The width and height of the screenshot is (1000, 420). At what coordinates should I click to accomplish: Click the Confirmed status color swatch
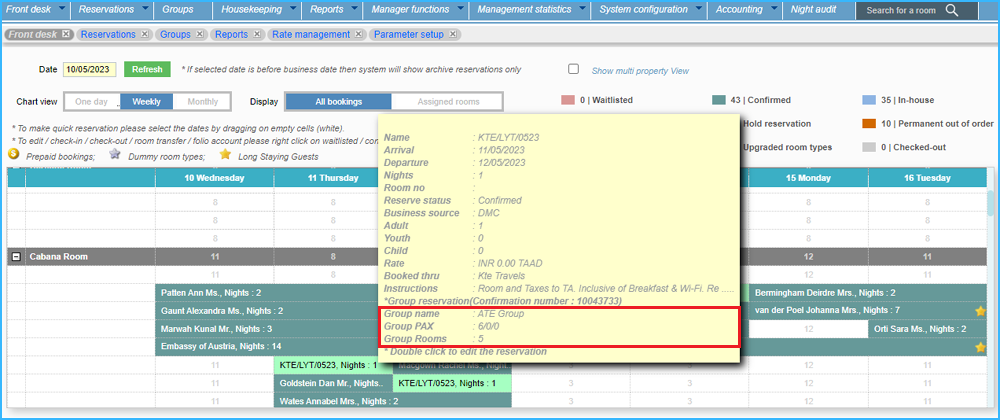[718, 101]
